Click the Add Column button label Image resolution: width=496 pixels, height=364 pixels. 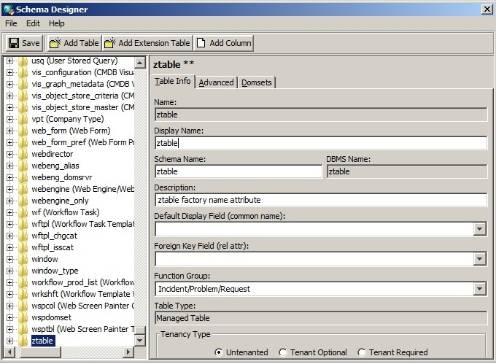(x=230, y=43)
